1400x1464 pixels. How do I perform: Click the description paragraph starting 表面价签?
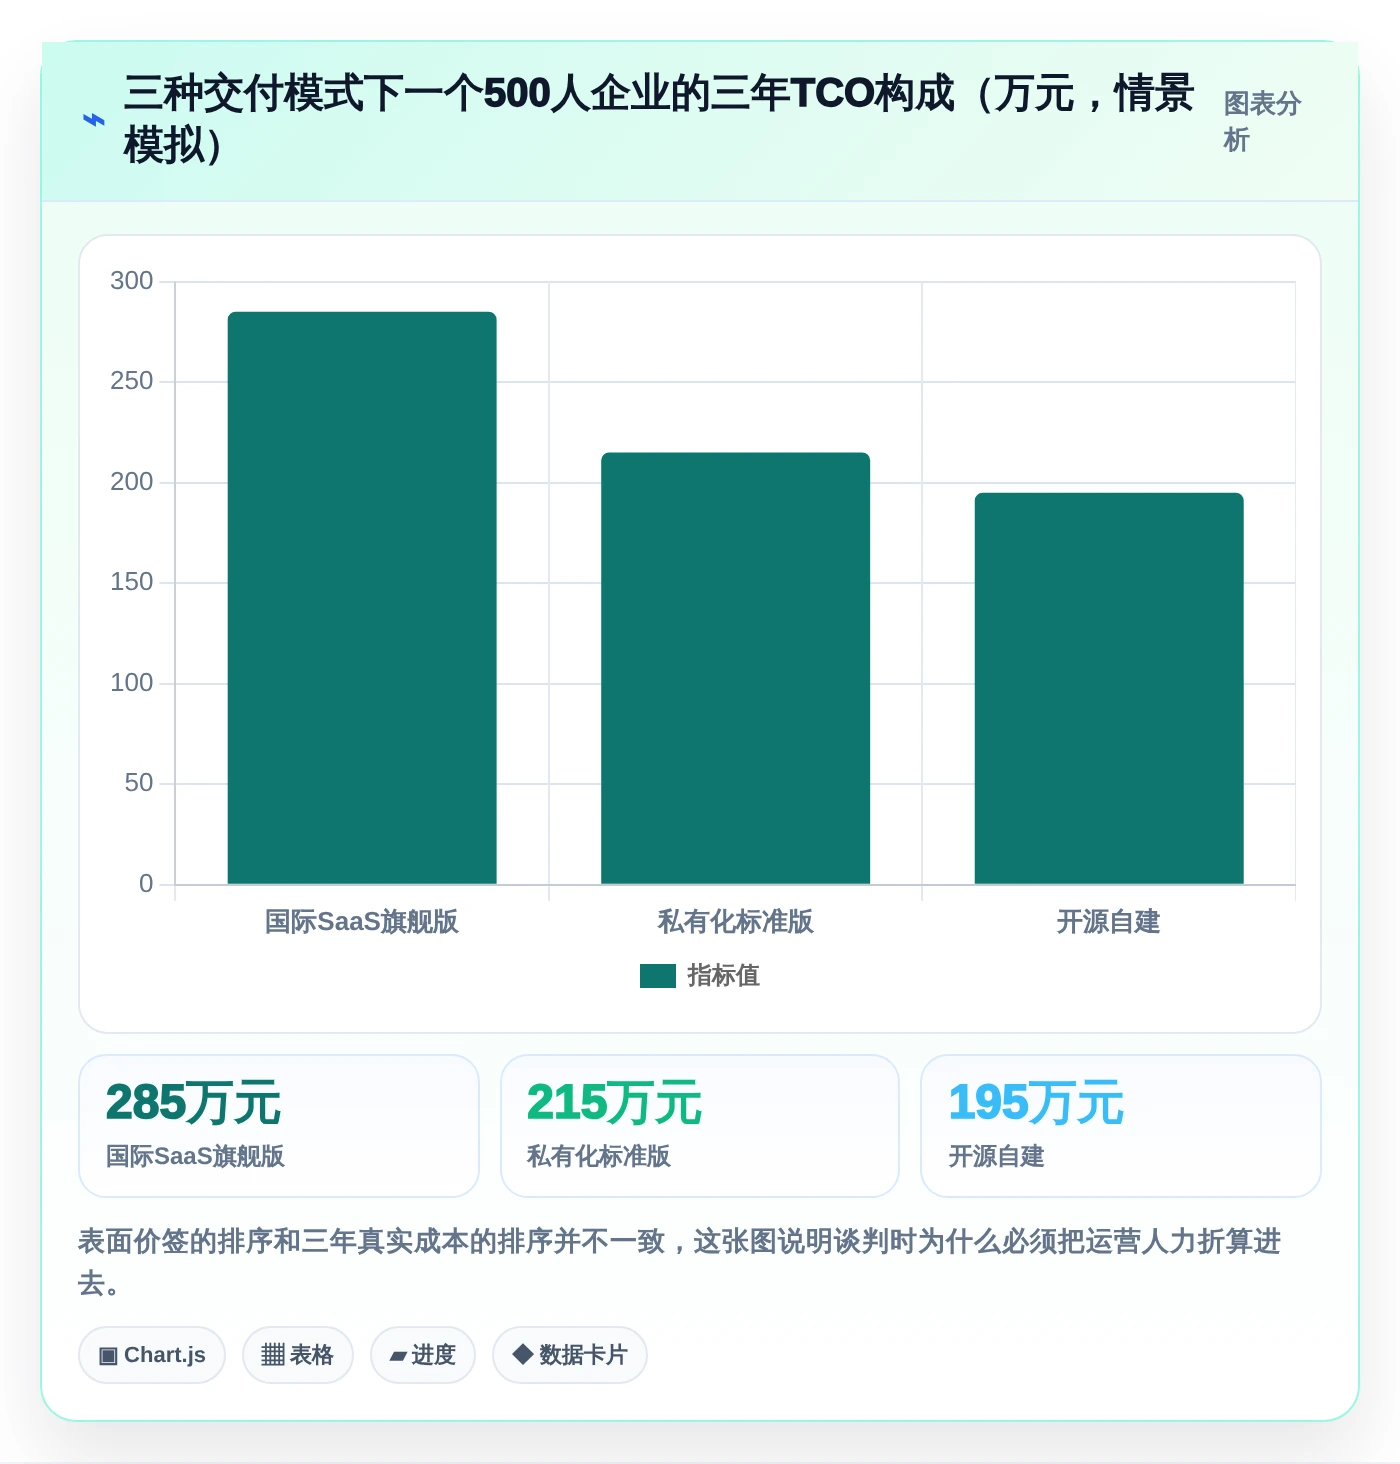click(x=680, y=1262)
